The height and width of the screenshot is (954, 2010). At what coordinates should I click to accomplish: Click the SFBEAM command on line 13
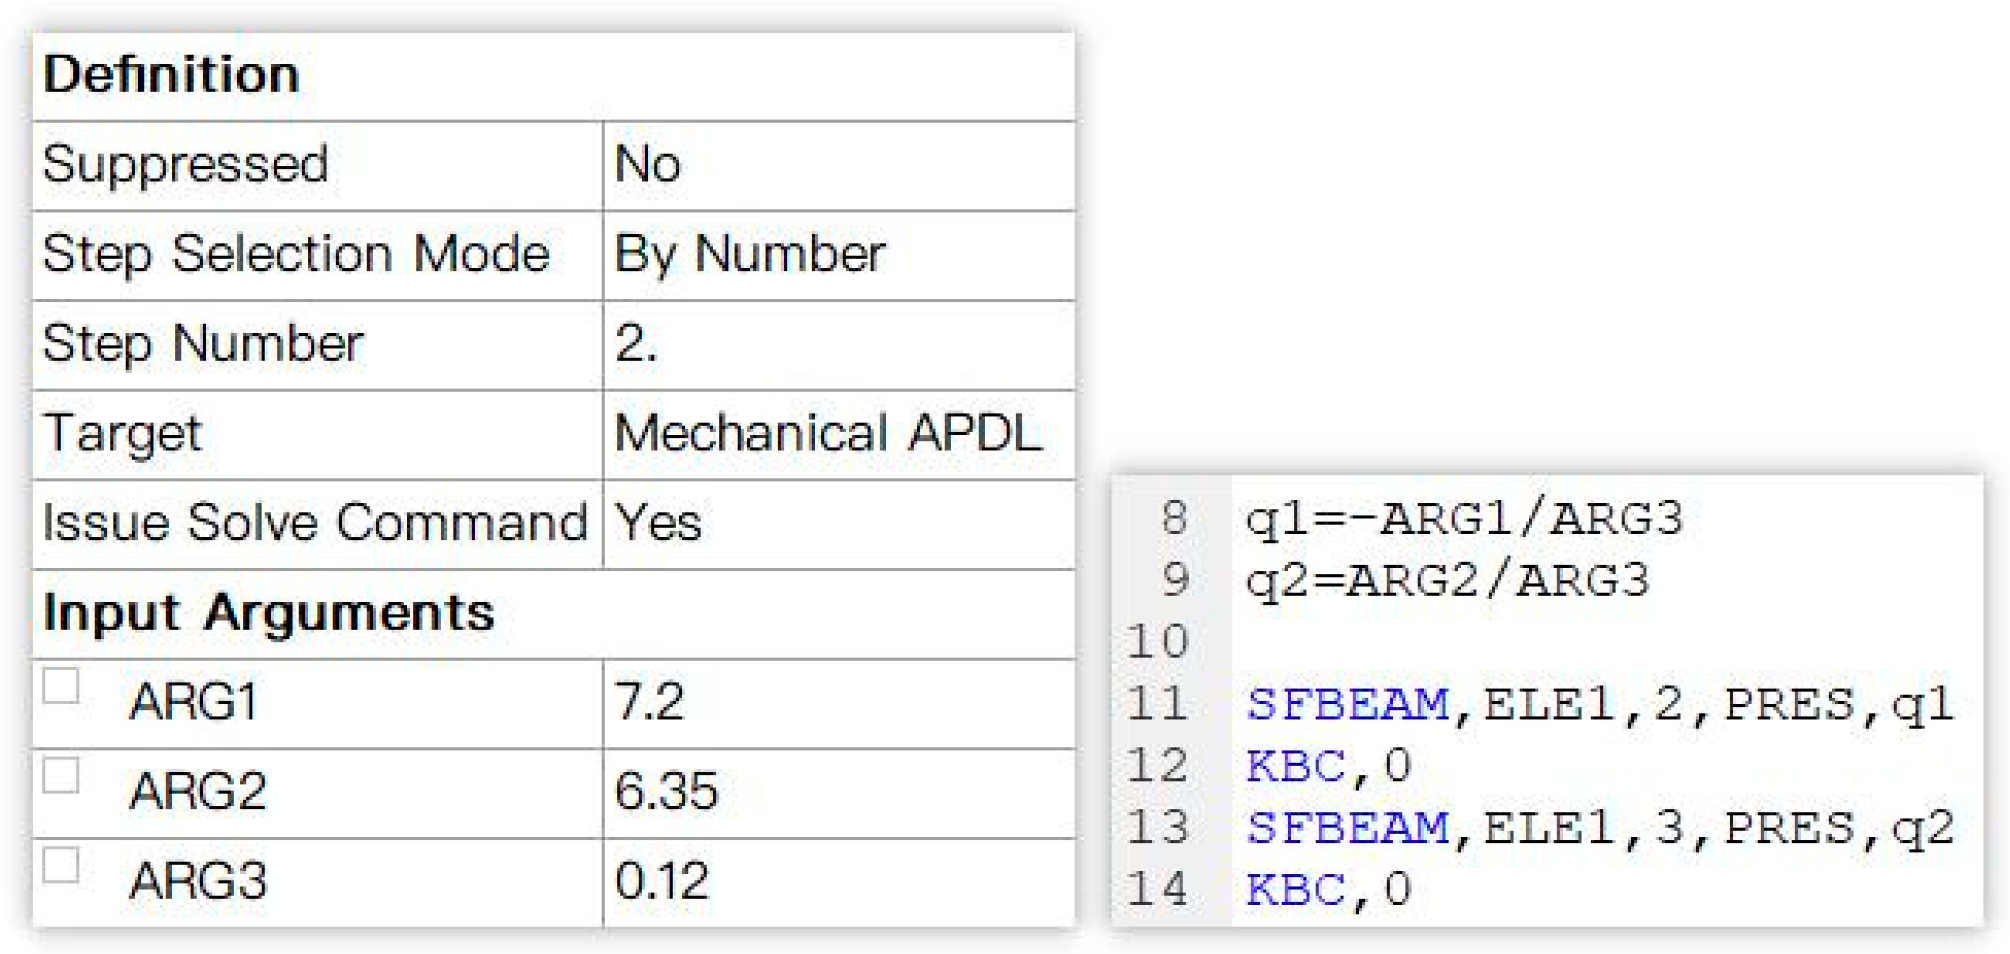click(x=1347, y=829)
